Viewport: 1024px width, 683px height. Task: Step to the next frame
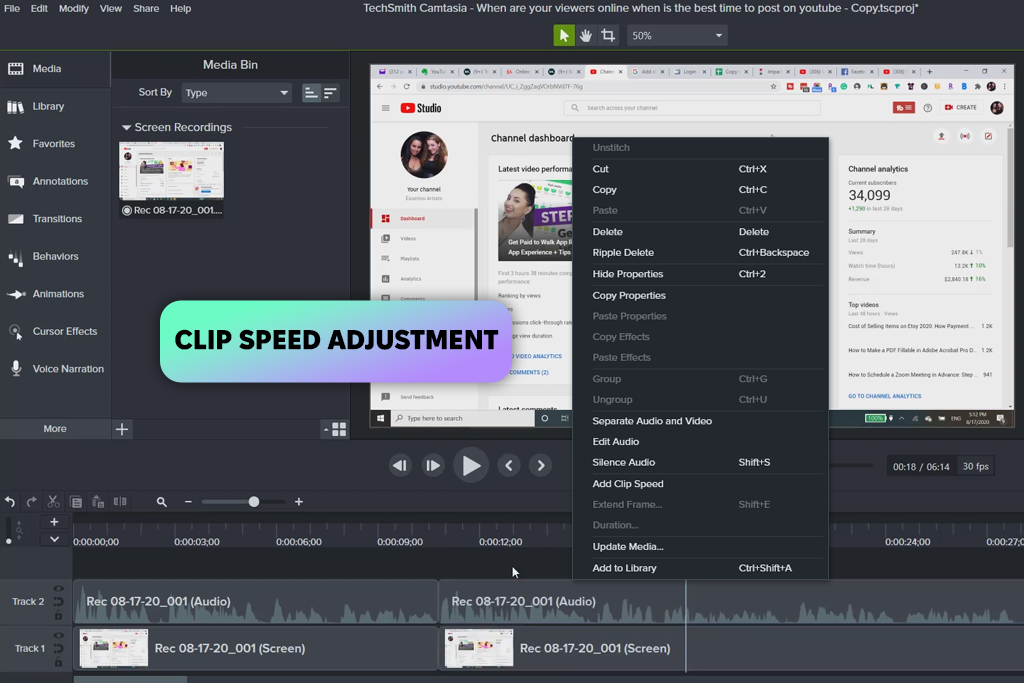point(433,466)
